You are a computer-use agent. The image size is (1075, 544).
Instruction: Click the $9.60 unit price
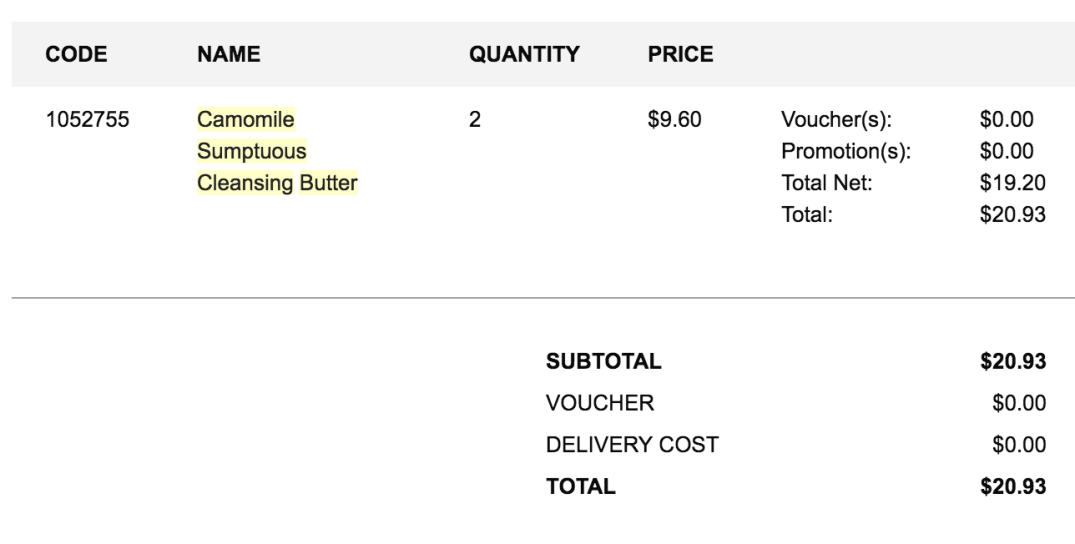tap(674, 121)
